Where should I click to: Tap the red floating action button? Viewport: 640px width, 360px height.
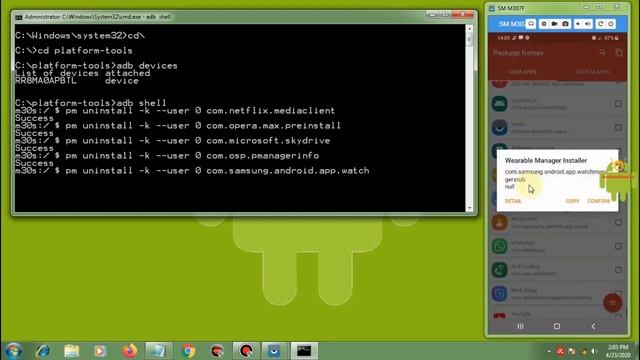[x=613, y=302]
